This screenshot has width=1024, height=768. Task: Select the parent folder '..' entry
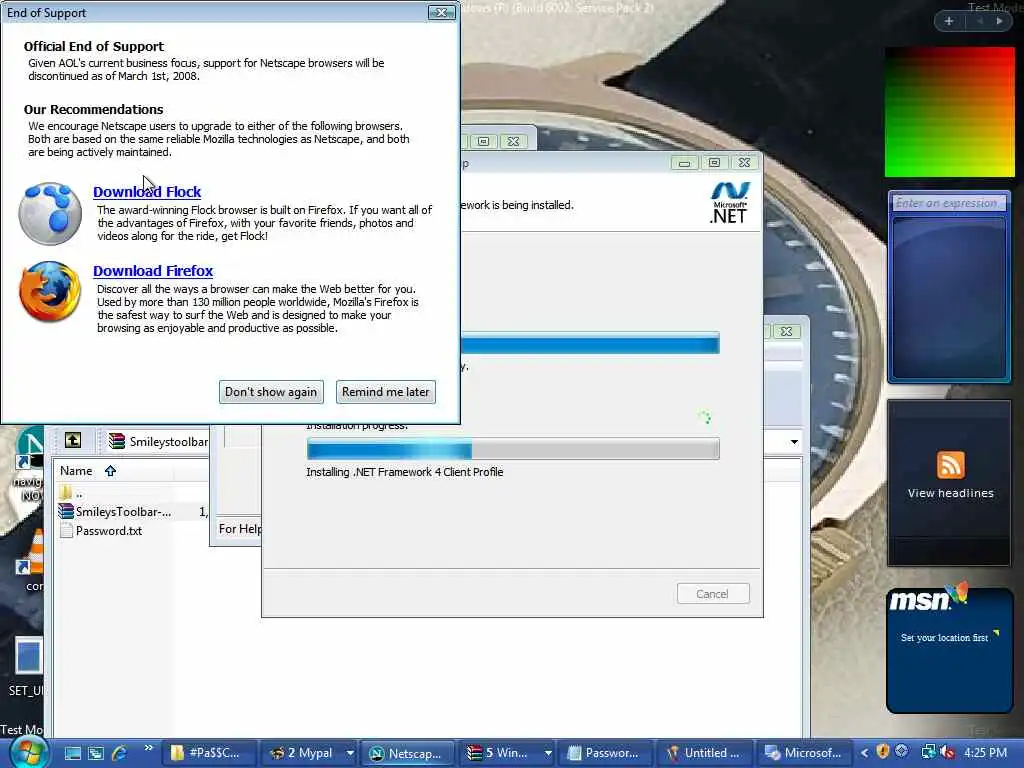(72, 493)
